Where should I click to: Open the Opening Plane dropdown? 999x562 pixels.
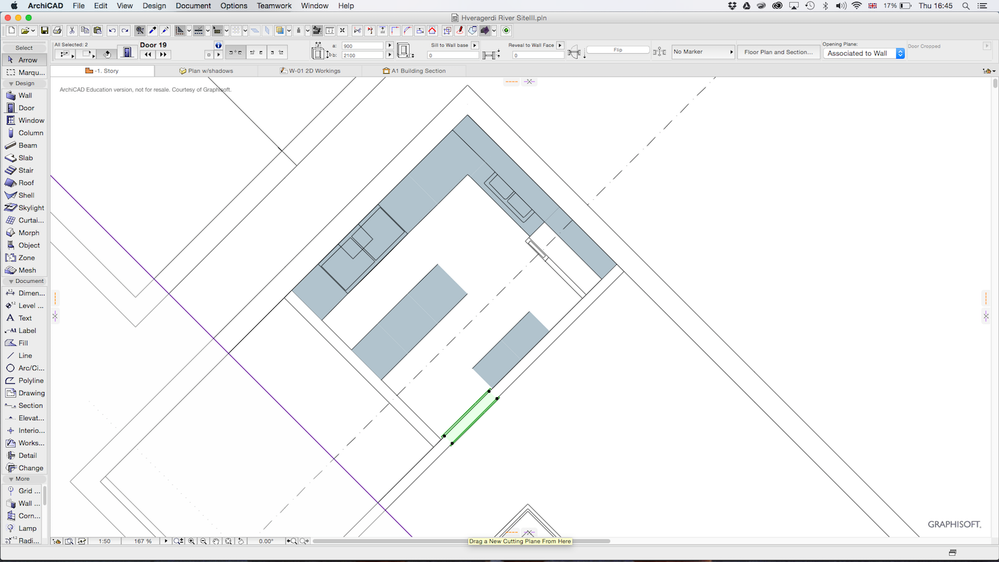[x=863, y=54]
